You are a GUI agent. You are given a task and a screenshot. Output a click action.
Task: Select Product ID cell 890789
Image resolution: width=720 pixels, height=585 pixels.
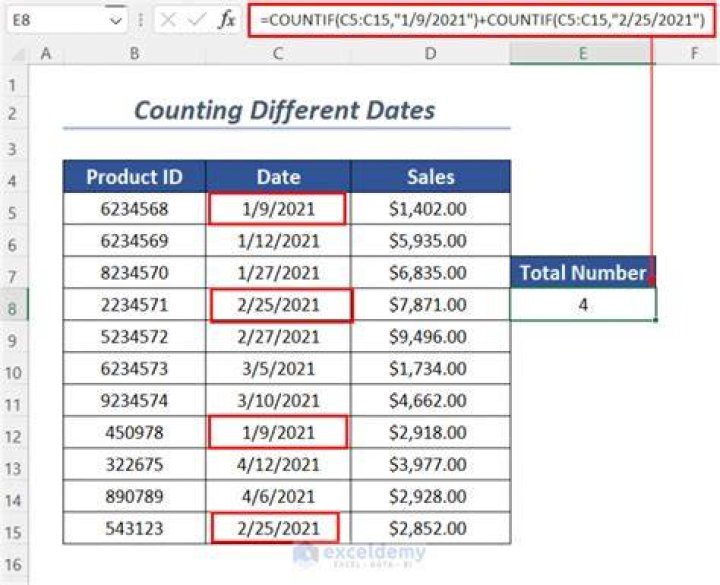point(135,496)
